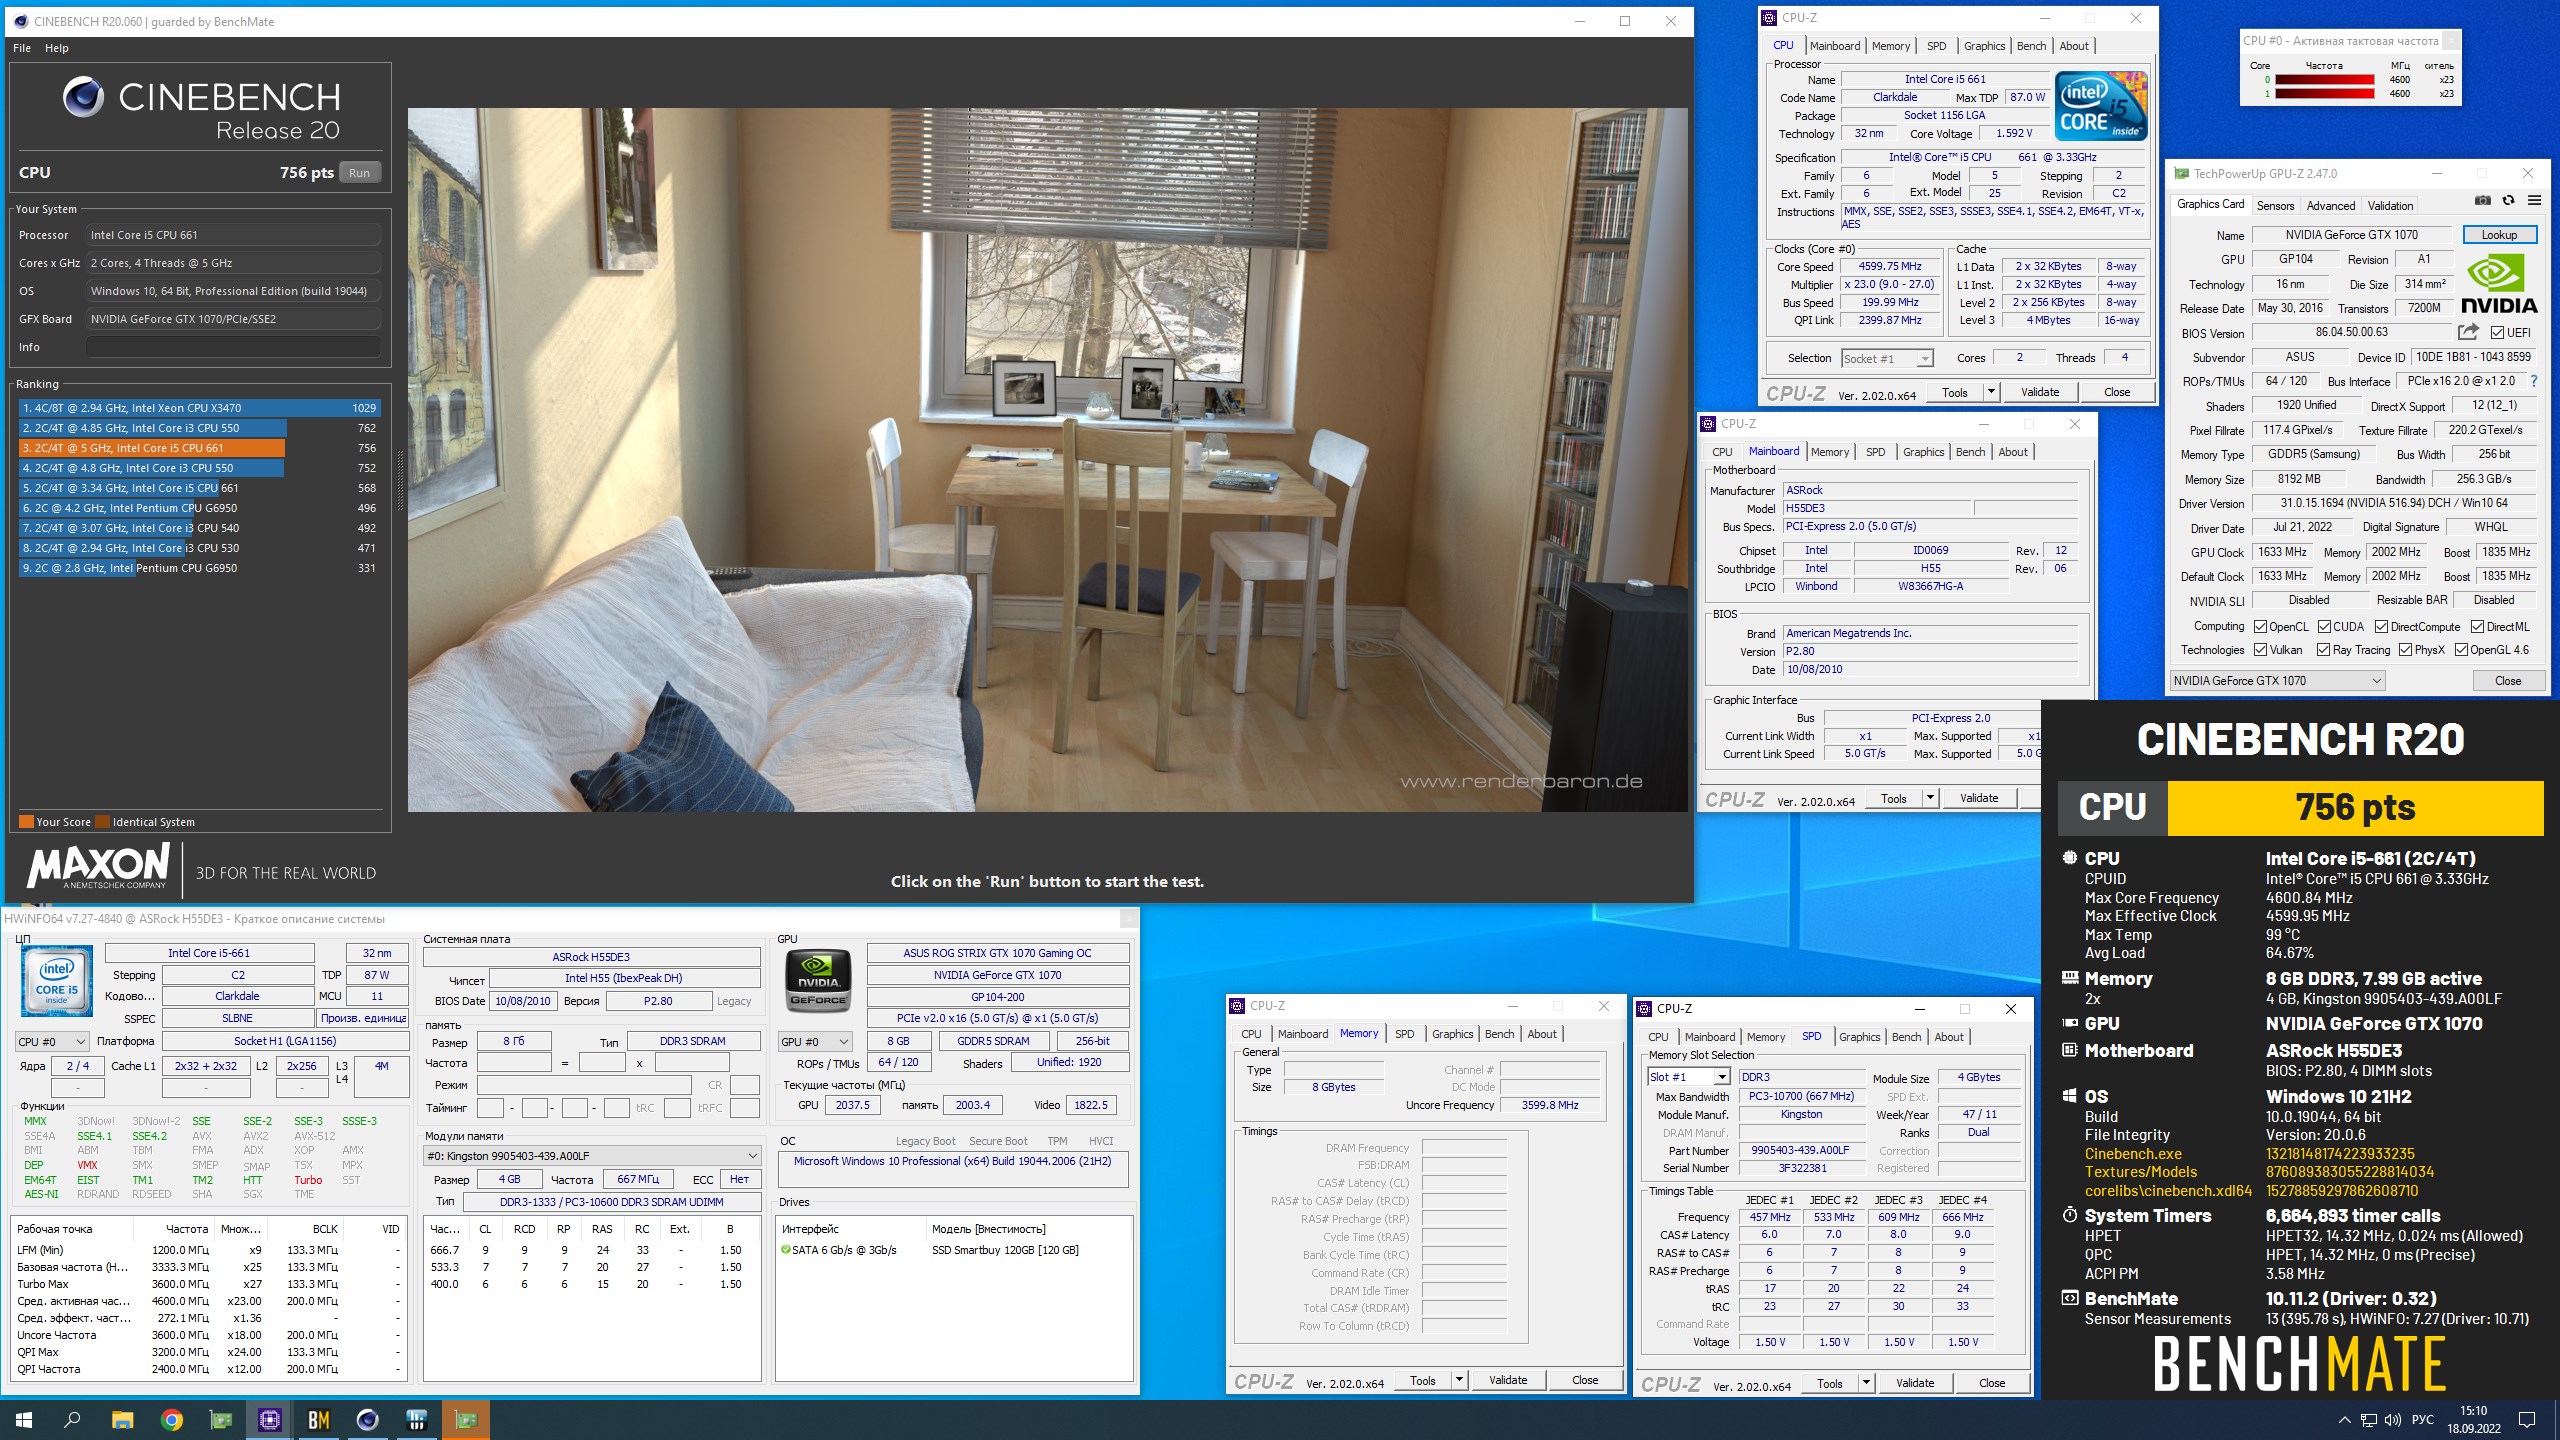Screen dimensions: 2560x1440
Task: Click the network icon in the system tray
Action: pyautogui.click(x=2369, y=1420)
